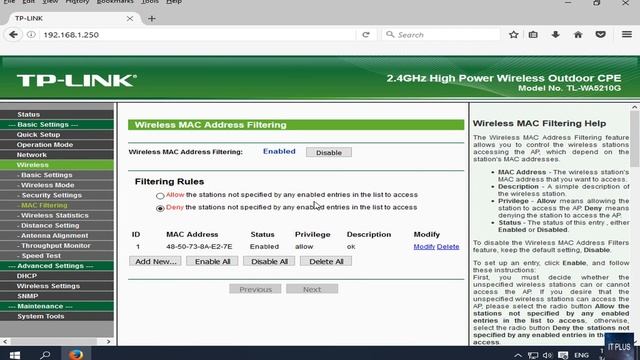
Task: Open Throughput Monitor submenu
Action: (x=57, y=246)
